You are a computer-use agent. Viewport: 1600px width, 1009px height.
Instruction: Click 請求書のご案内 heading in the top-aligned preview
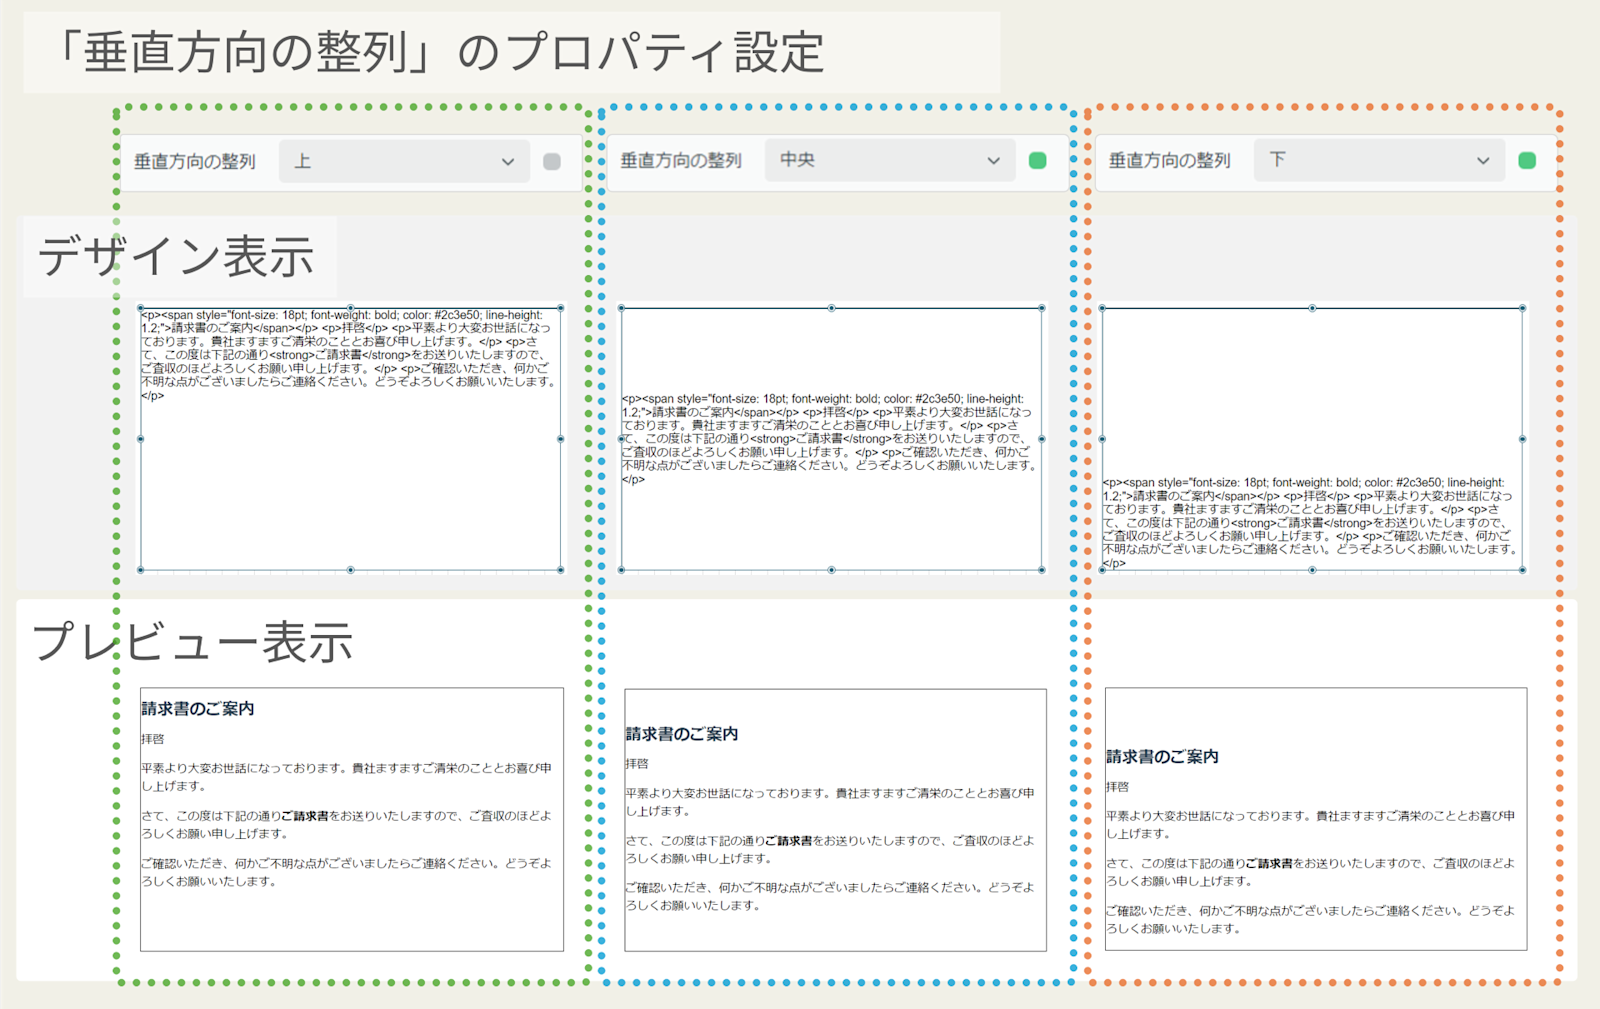[198, 709]
